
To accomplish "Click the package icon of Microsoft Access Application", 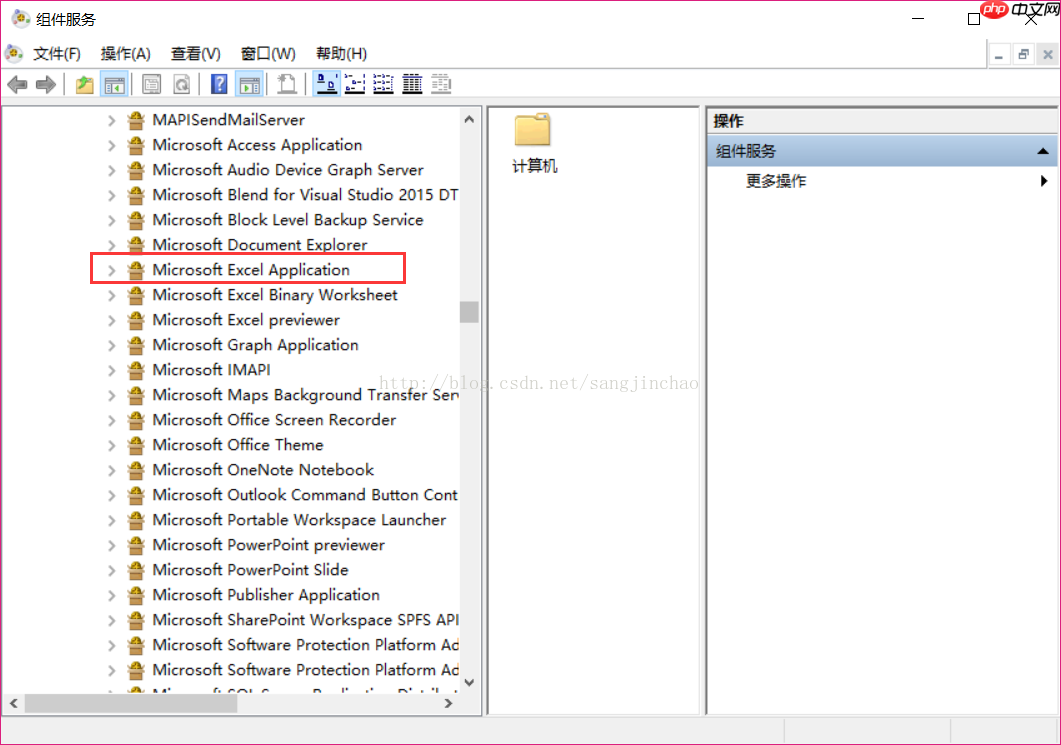I will [136, 145].
